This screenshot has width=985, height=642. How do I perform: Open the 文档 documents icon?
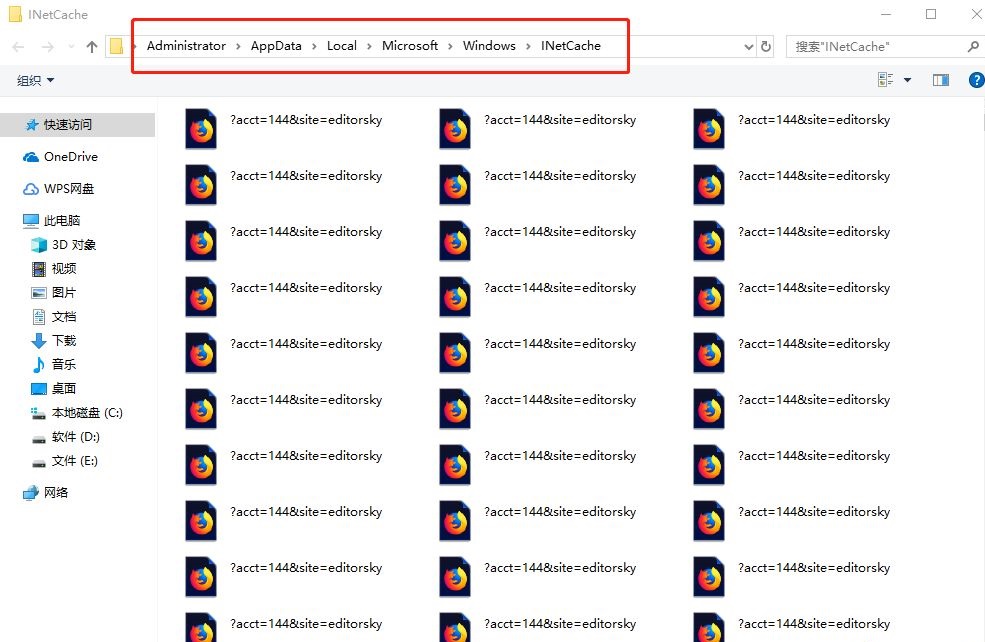click(x=39, y=317)
